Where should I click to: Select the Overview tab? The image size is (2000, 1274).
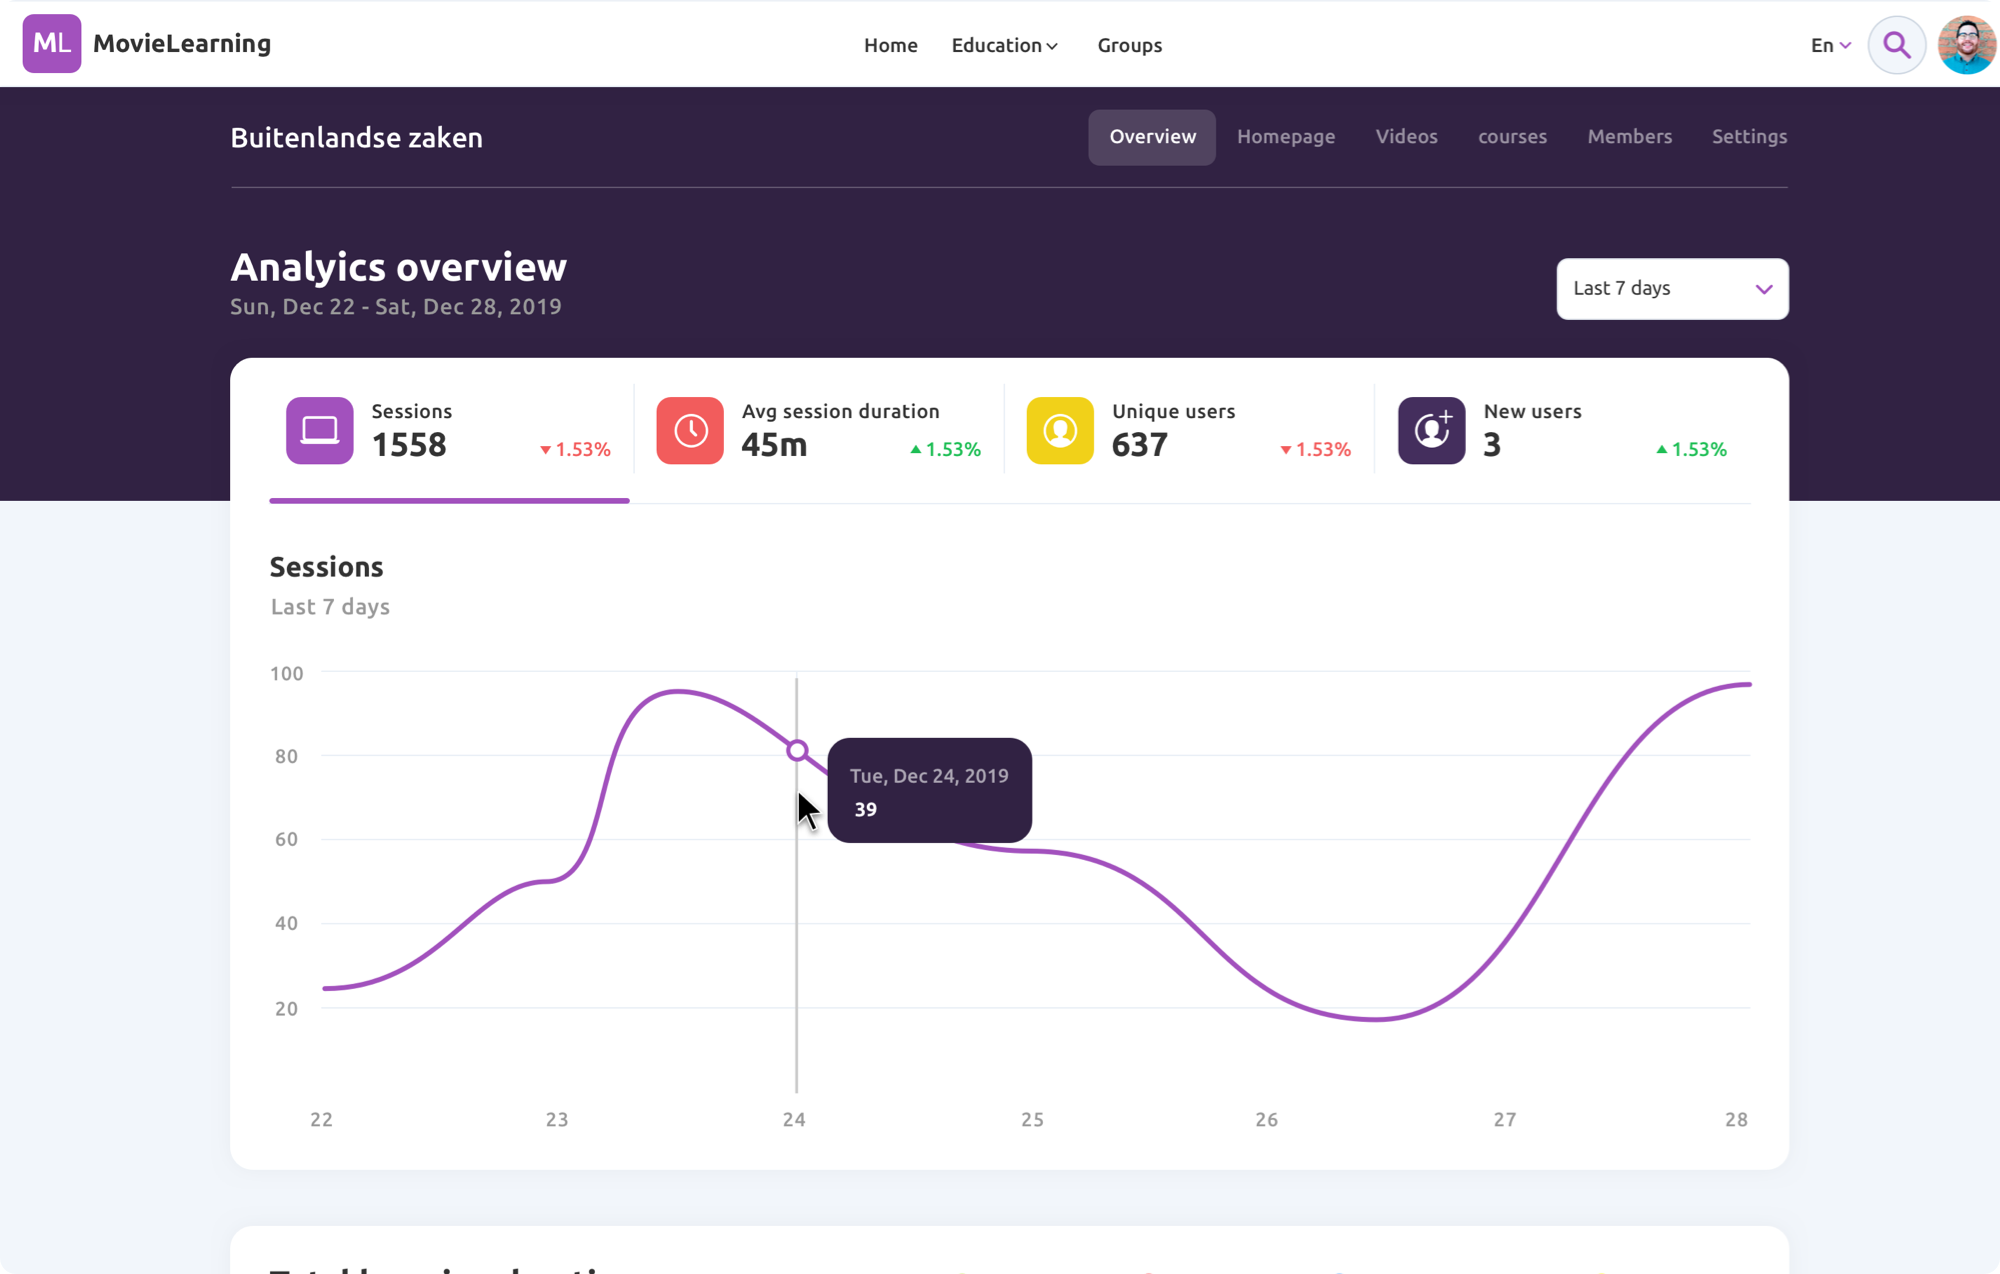[x=1152, y=137]
